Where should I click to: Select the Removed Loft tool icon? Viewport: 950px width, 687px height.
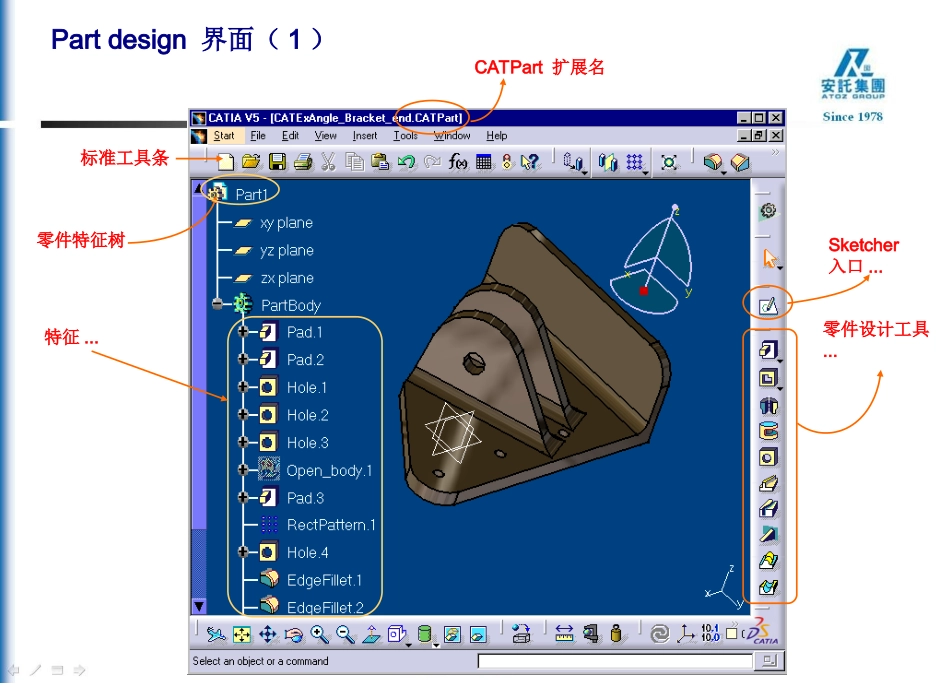(768, 586)
